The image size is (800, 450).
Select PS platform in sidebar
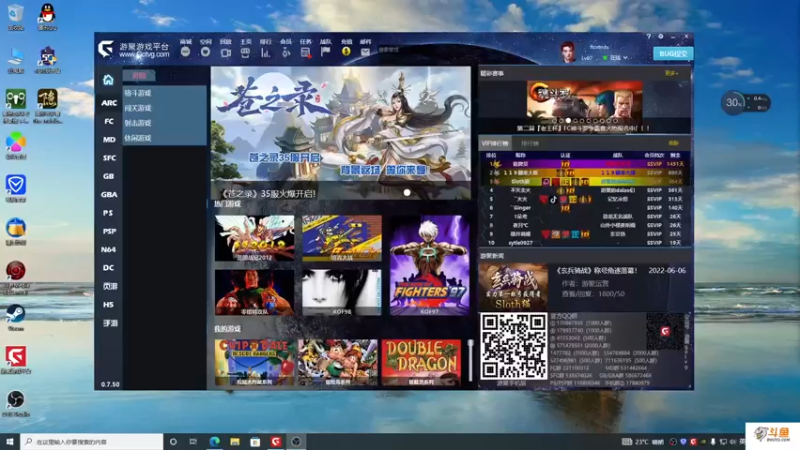tap(108, 213)
